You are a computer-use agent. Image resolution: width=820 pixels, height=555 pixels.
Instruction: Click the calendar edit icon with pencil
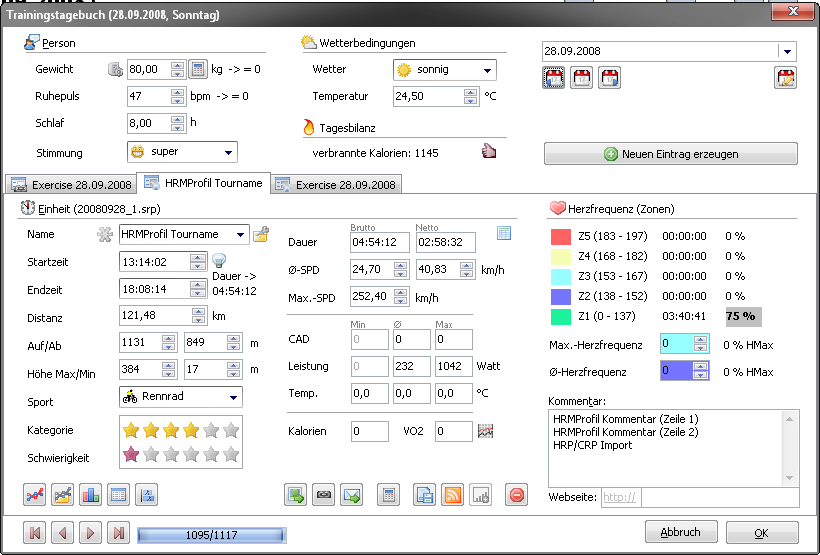(785, 78)
